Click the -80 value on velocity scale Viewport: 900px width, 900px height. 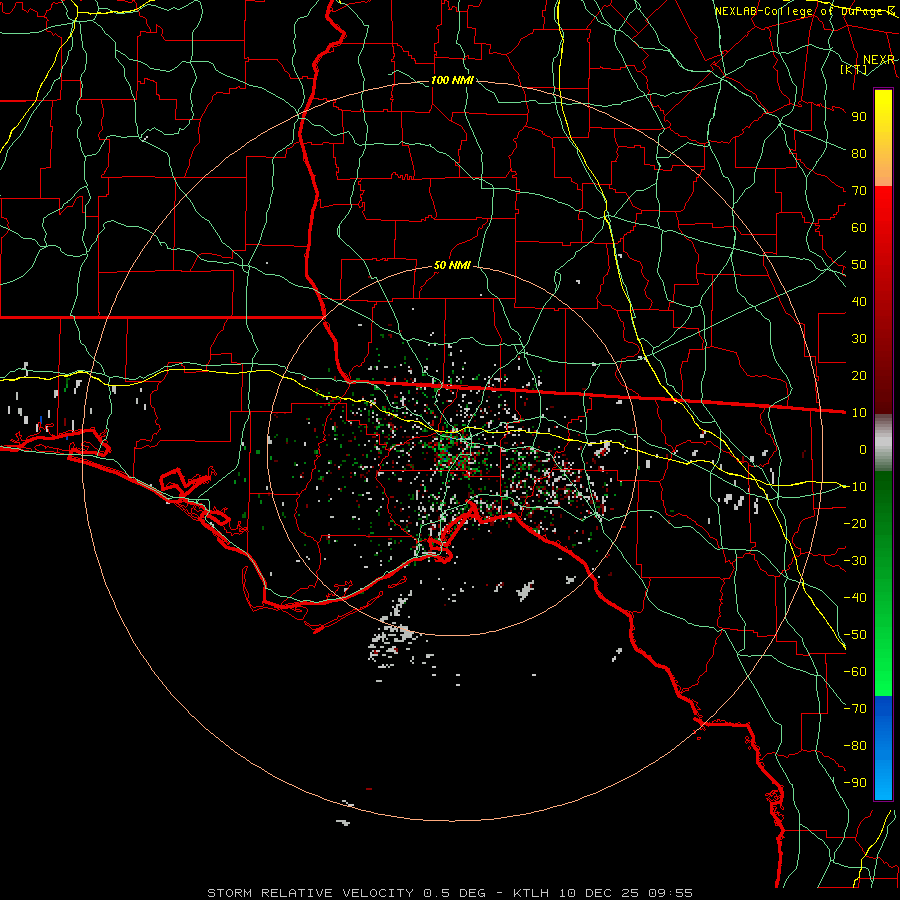click(855, 746)
